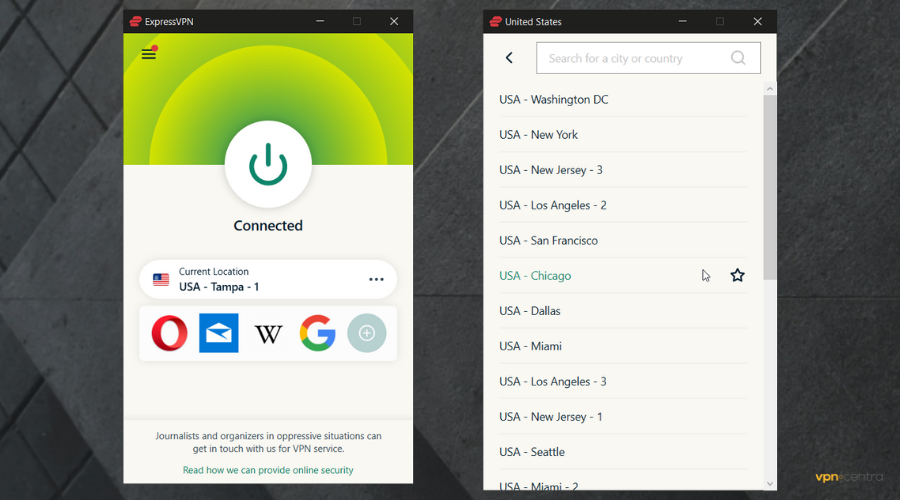Viewport: 900px width, 500px height.
Task: Follow the online security information link
Action: 268,470
